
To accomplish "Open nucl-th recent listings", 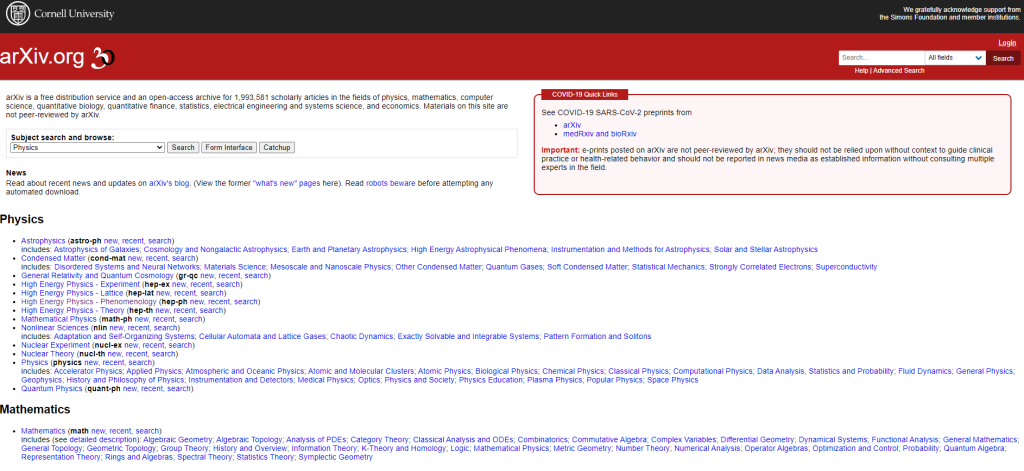I will click(x=138, y=354).
